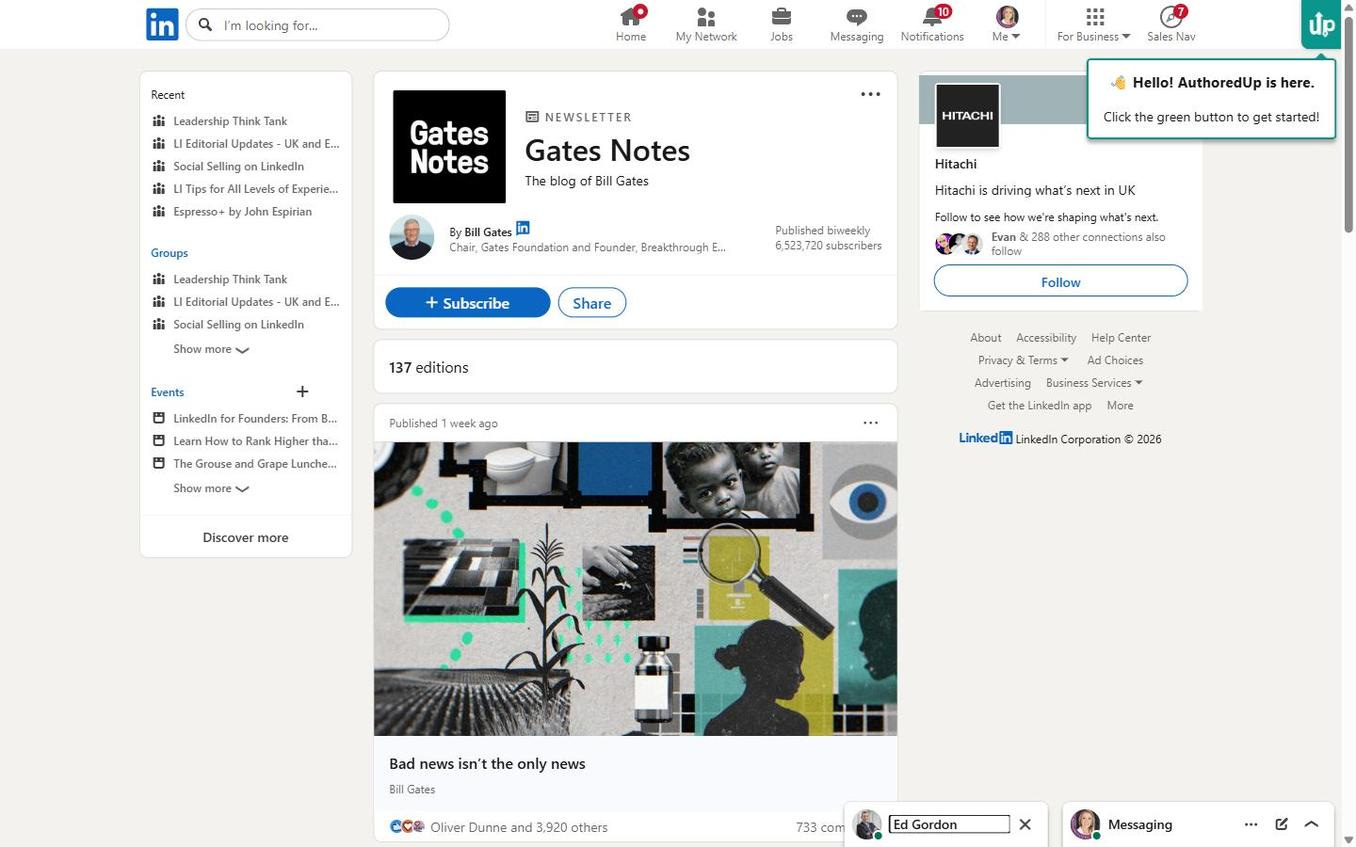This screenshot has width=1356, height=847.
Task: Open the footer More menu
Action: [x=1120, y=405]
